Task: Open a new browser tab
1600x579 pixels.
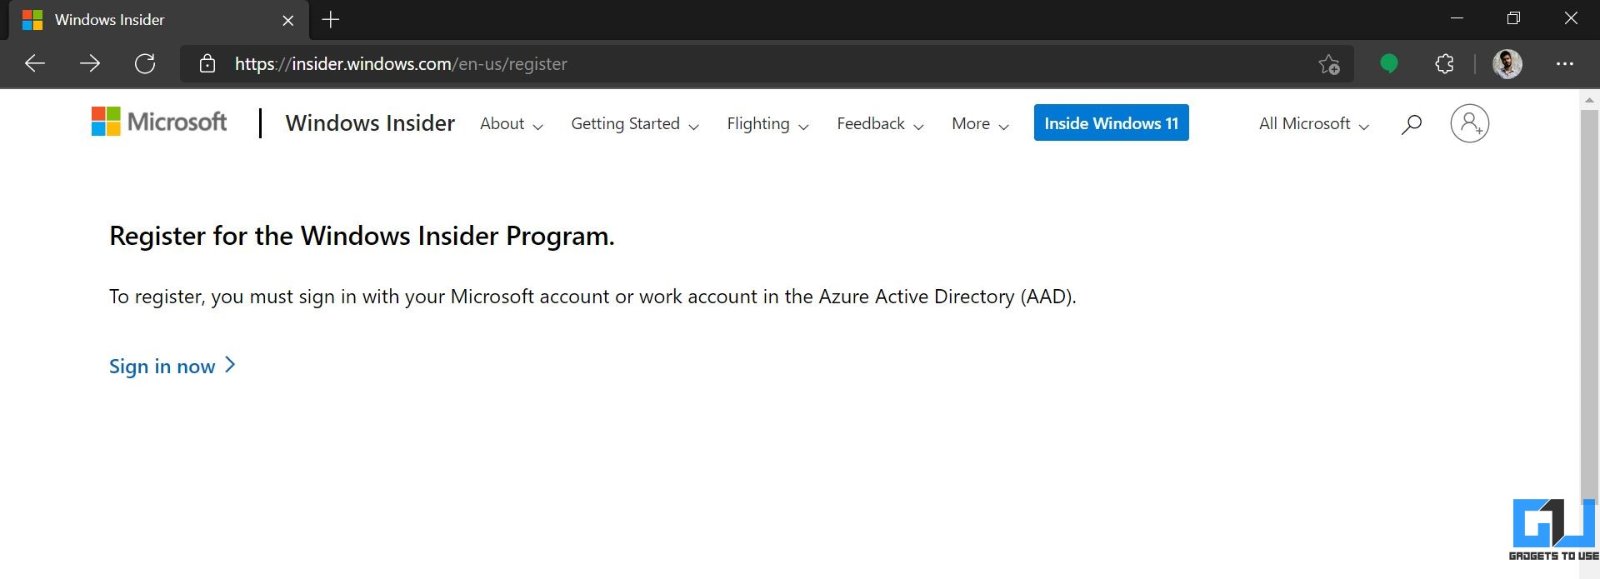Action: coord(331,20)
